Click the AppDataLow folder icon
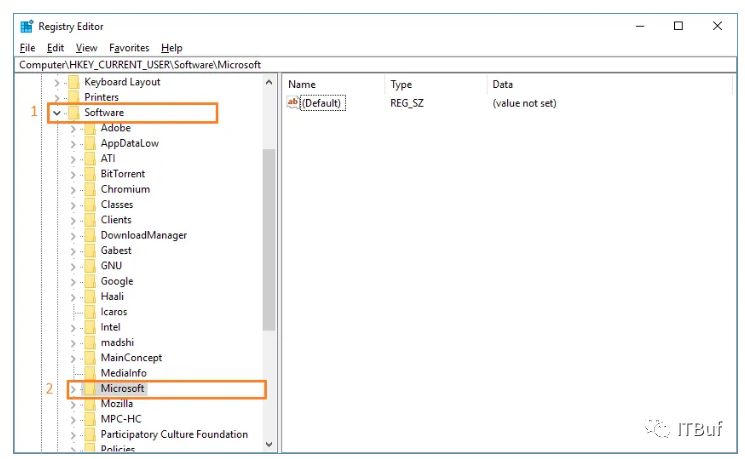The height and width of the screenshot is (459, 745). tap(90, 143)
